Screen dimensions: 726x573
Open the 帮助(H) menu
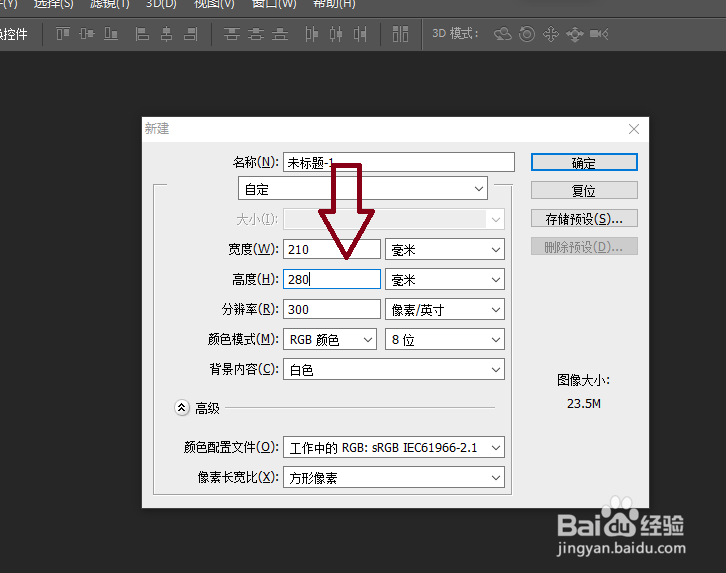(x=334, y=4)
